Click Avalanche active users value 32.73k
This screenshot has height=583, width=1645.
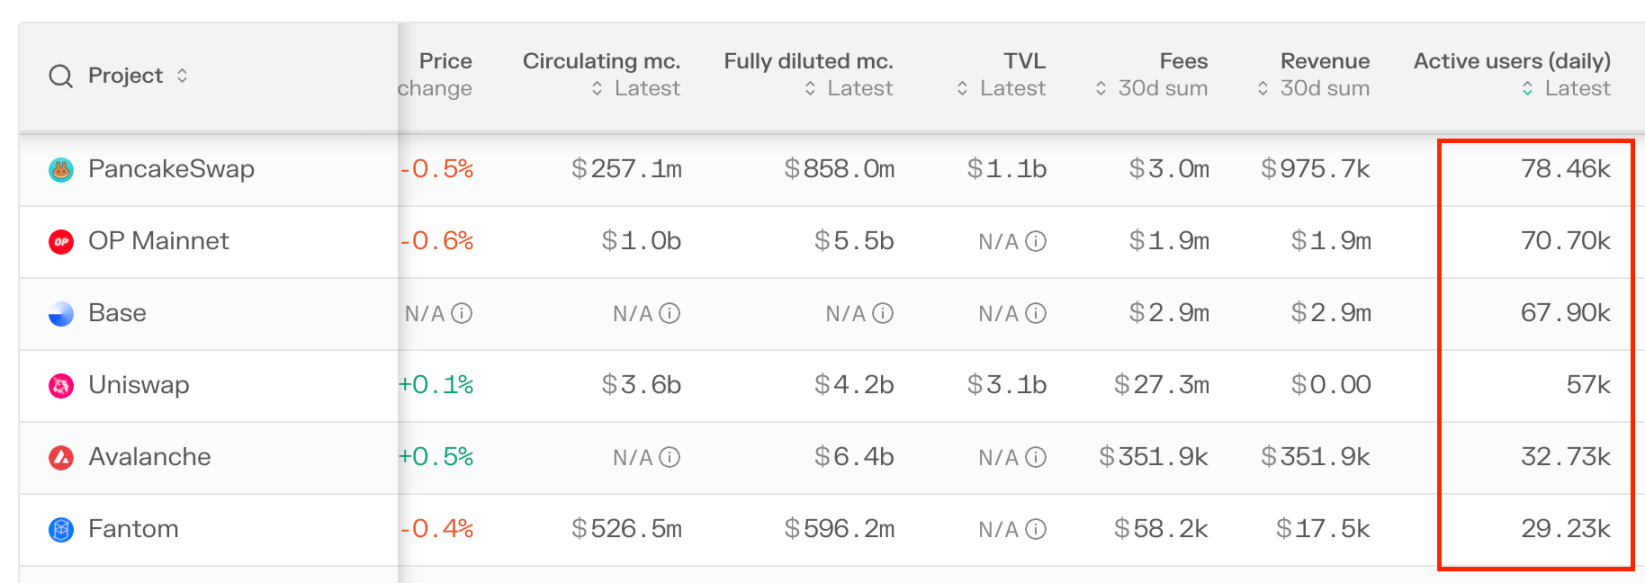pos(1565,457)
